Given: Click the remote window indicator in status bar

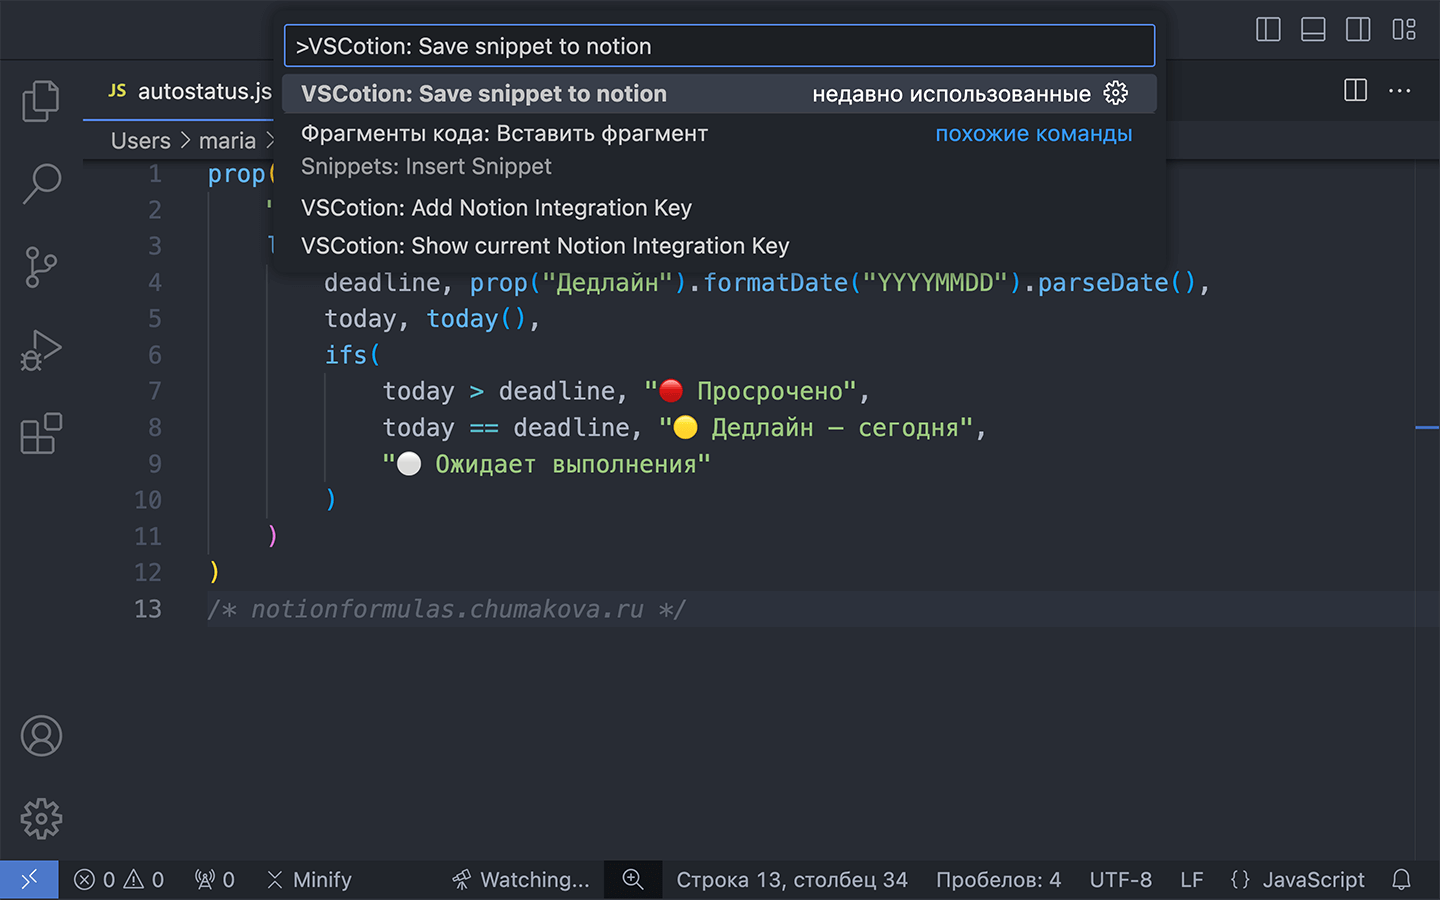Looking at the screenshot, I should [29, 880].
